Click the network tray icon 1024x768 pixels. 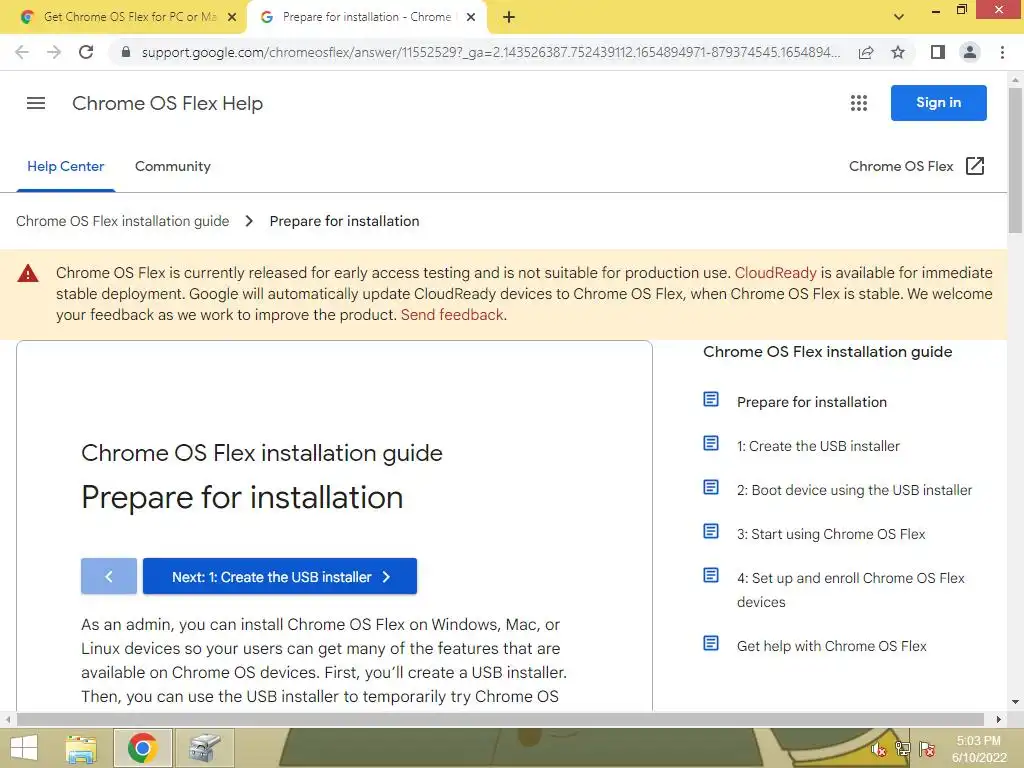(x=903, y=750)
